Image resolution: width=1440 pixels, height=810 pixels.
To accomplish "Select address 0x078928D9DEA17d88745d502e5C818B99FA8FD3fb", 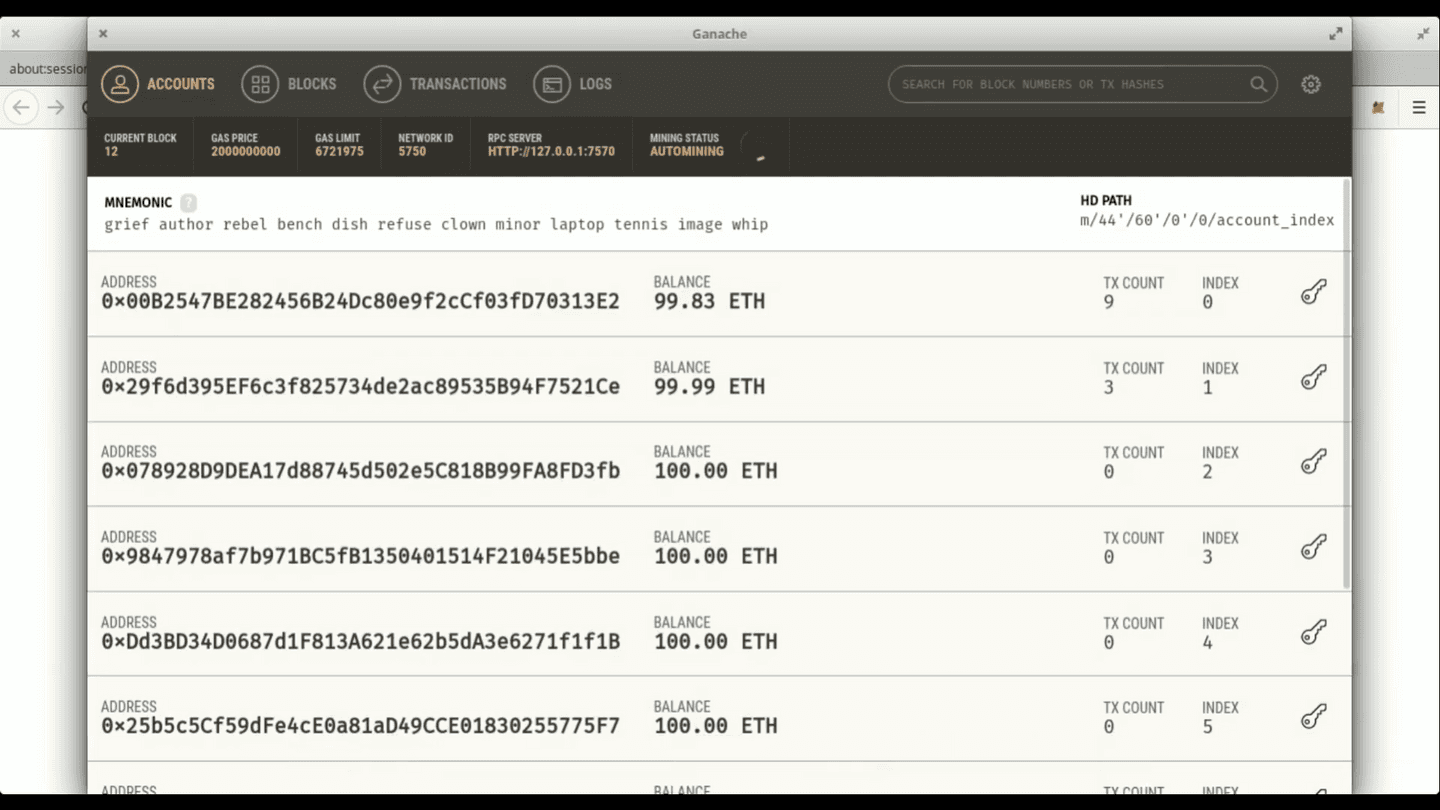I will (x=360, y=470).
